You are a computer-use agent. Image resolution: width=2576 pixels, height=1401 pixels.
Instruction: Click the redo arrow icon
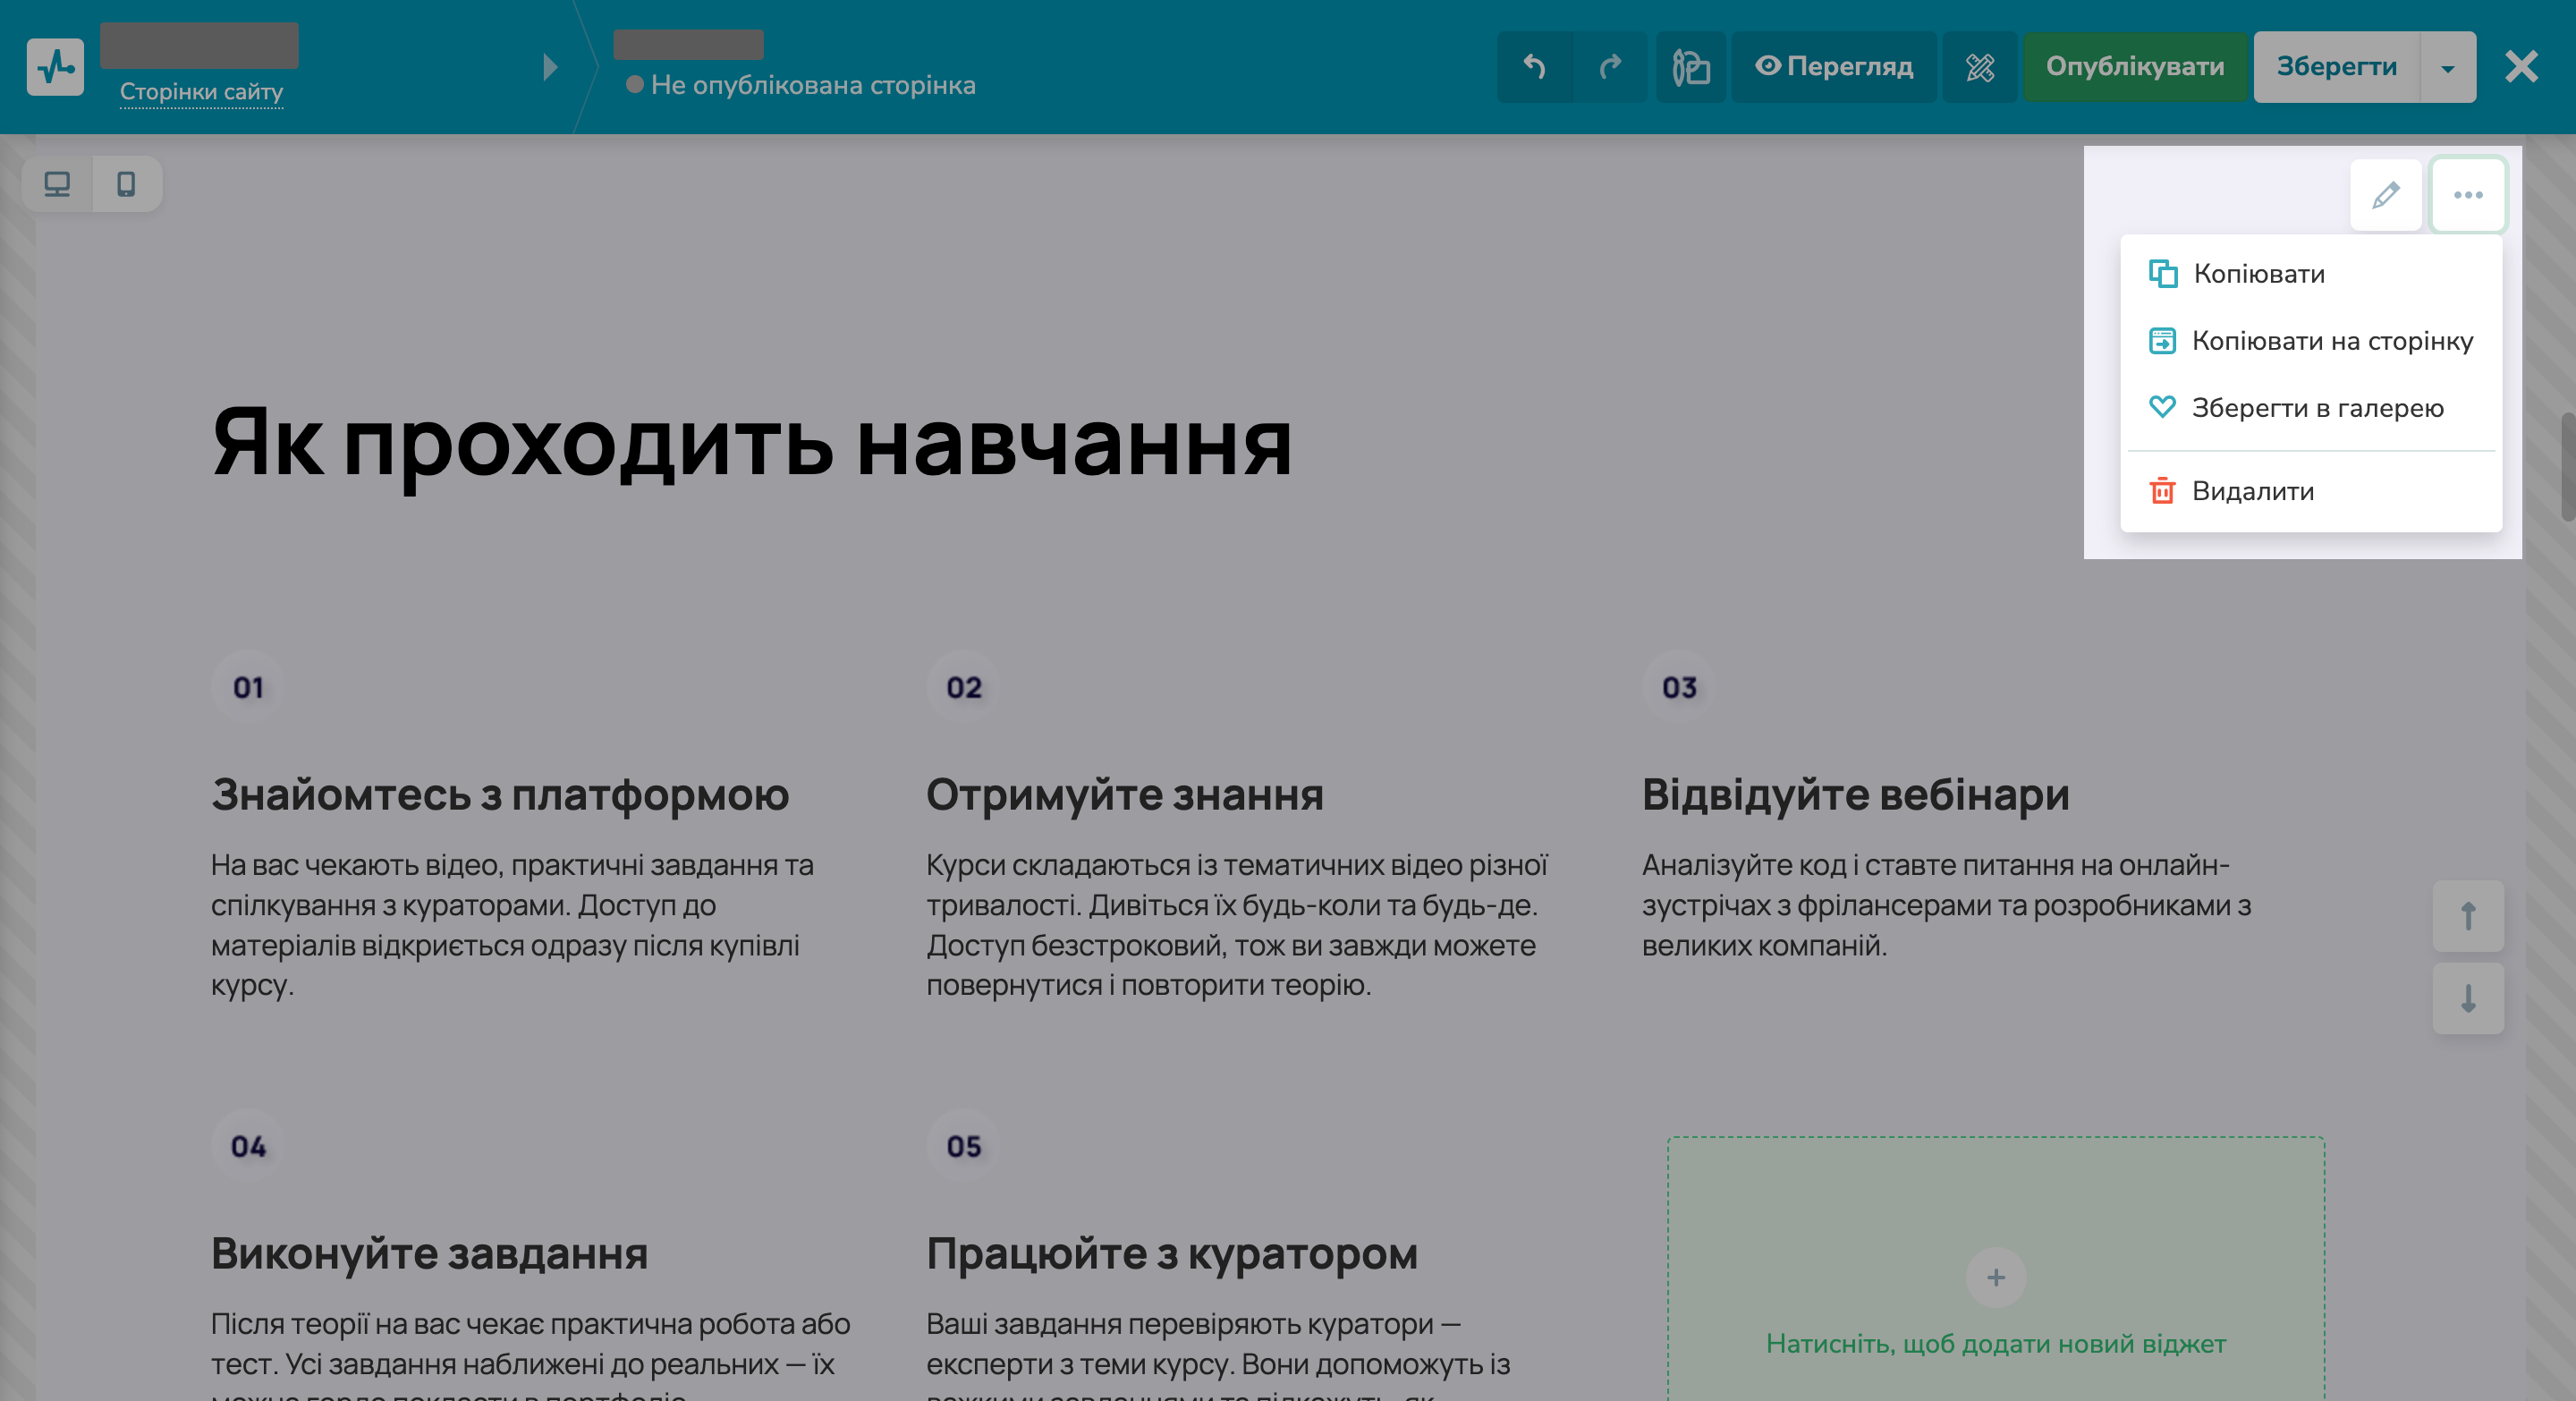point(1610,67)
